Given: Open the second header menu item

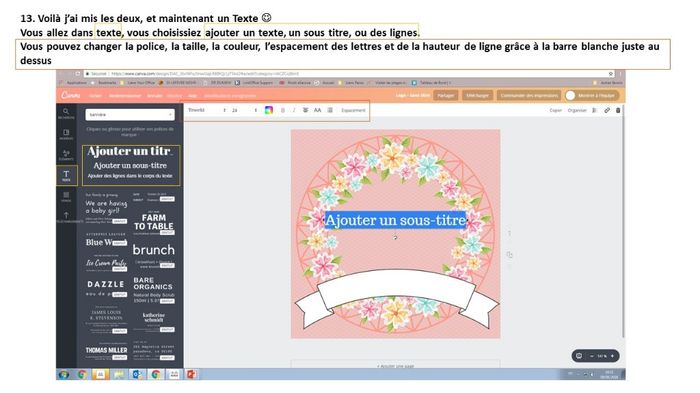Looking at the screenshot, I should pos(125,96).
